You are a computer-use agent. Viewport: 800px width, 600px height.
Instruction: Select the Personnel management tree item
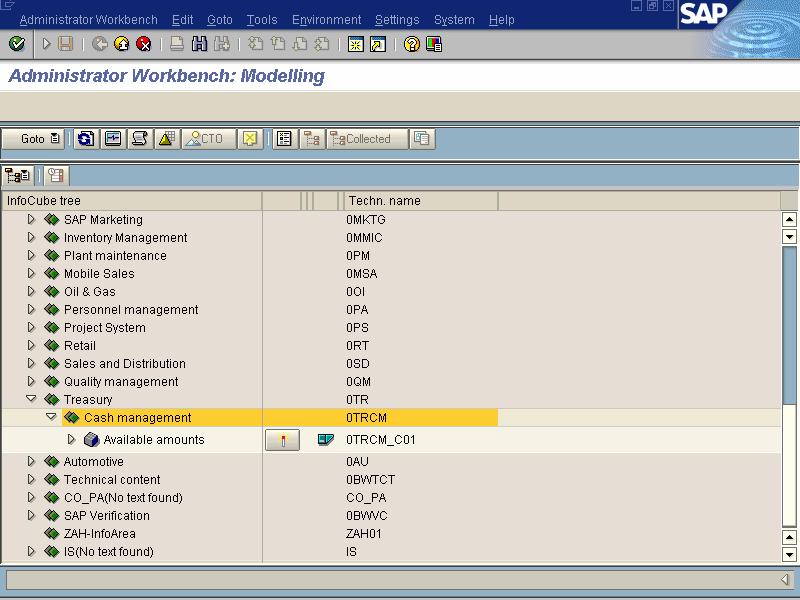point(131,310)
